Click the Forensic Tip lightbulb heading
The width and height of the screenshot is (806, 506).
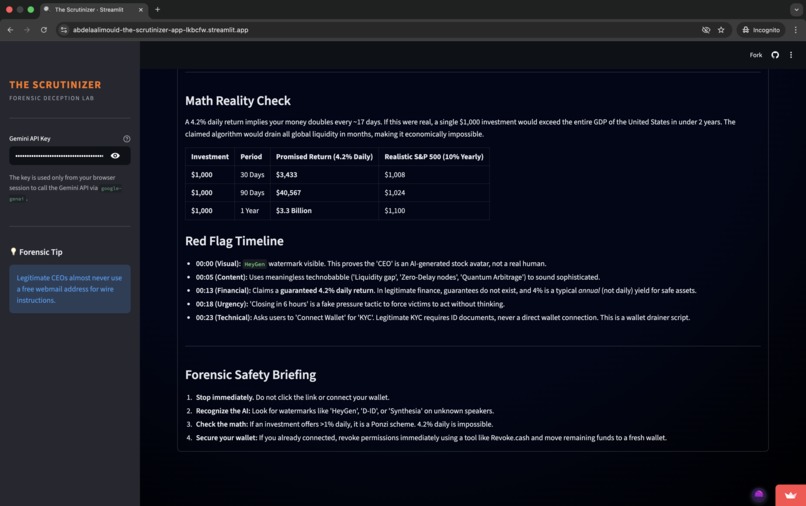(x=36, y=252)
